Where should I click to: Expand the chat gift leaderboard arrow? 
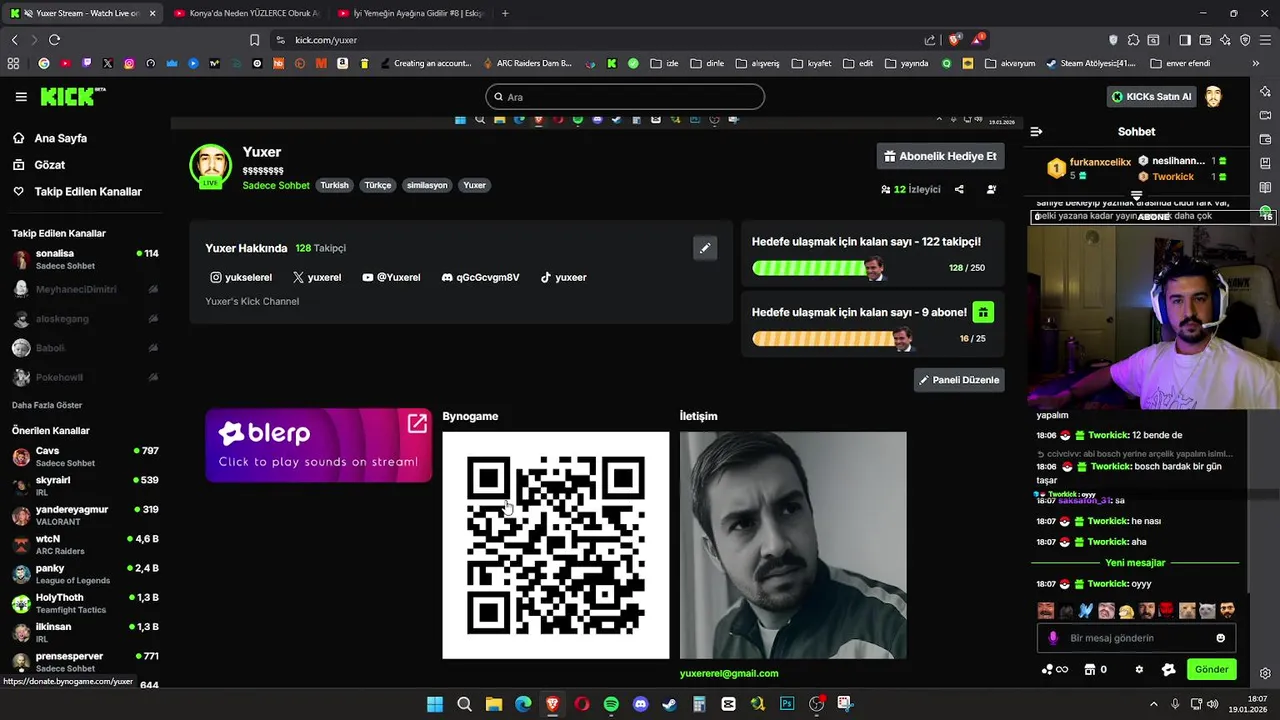pos(1136,195)
